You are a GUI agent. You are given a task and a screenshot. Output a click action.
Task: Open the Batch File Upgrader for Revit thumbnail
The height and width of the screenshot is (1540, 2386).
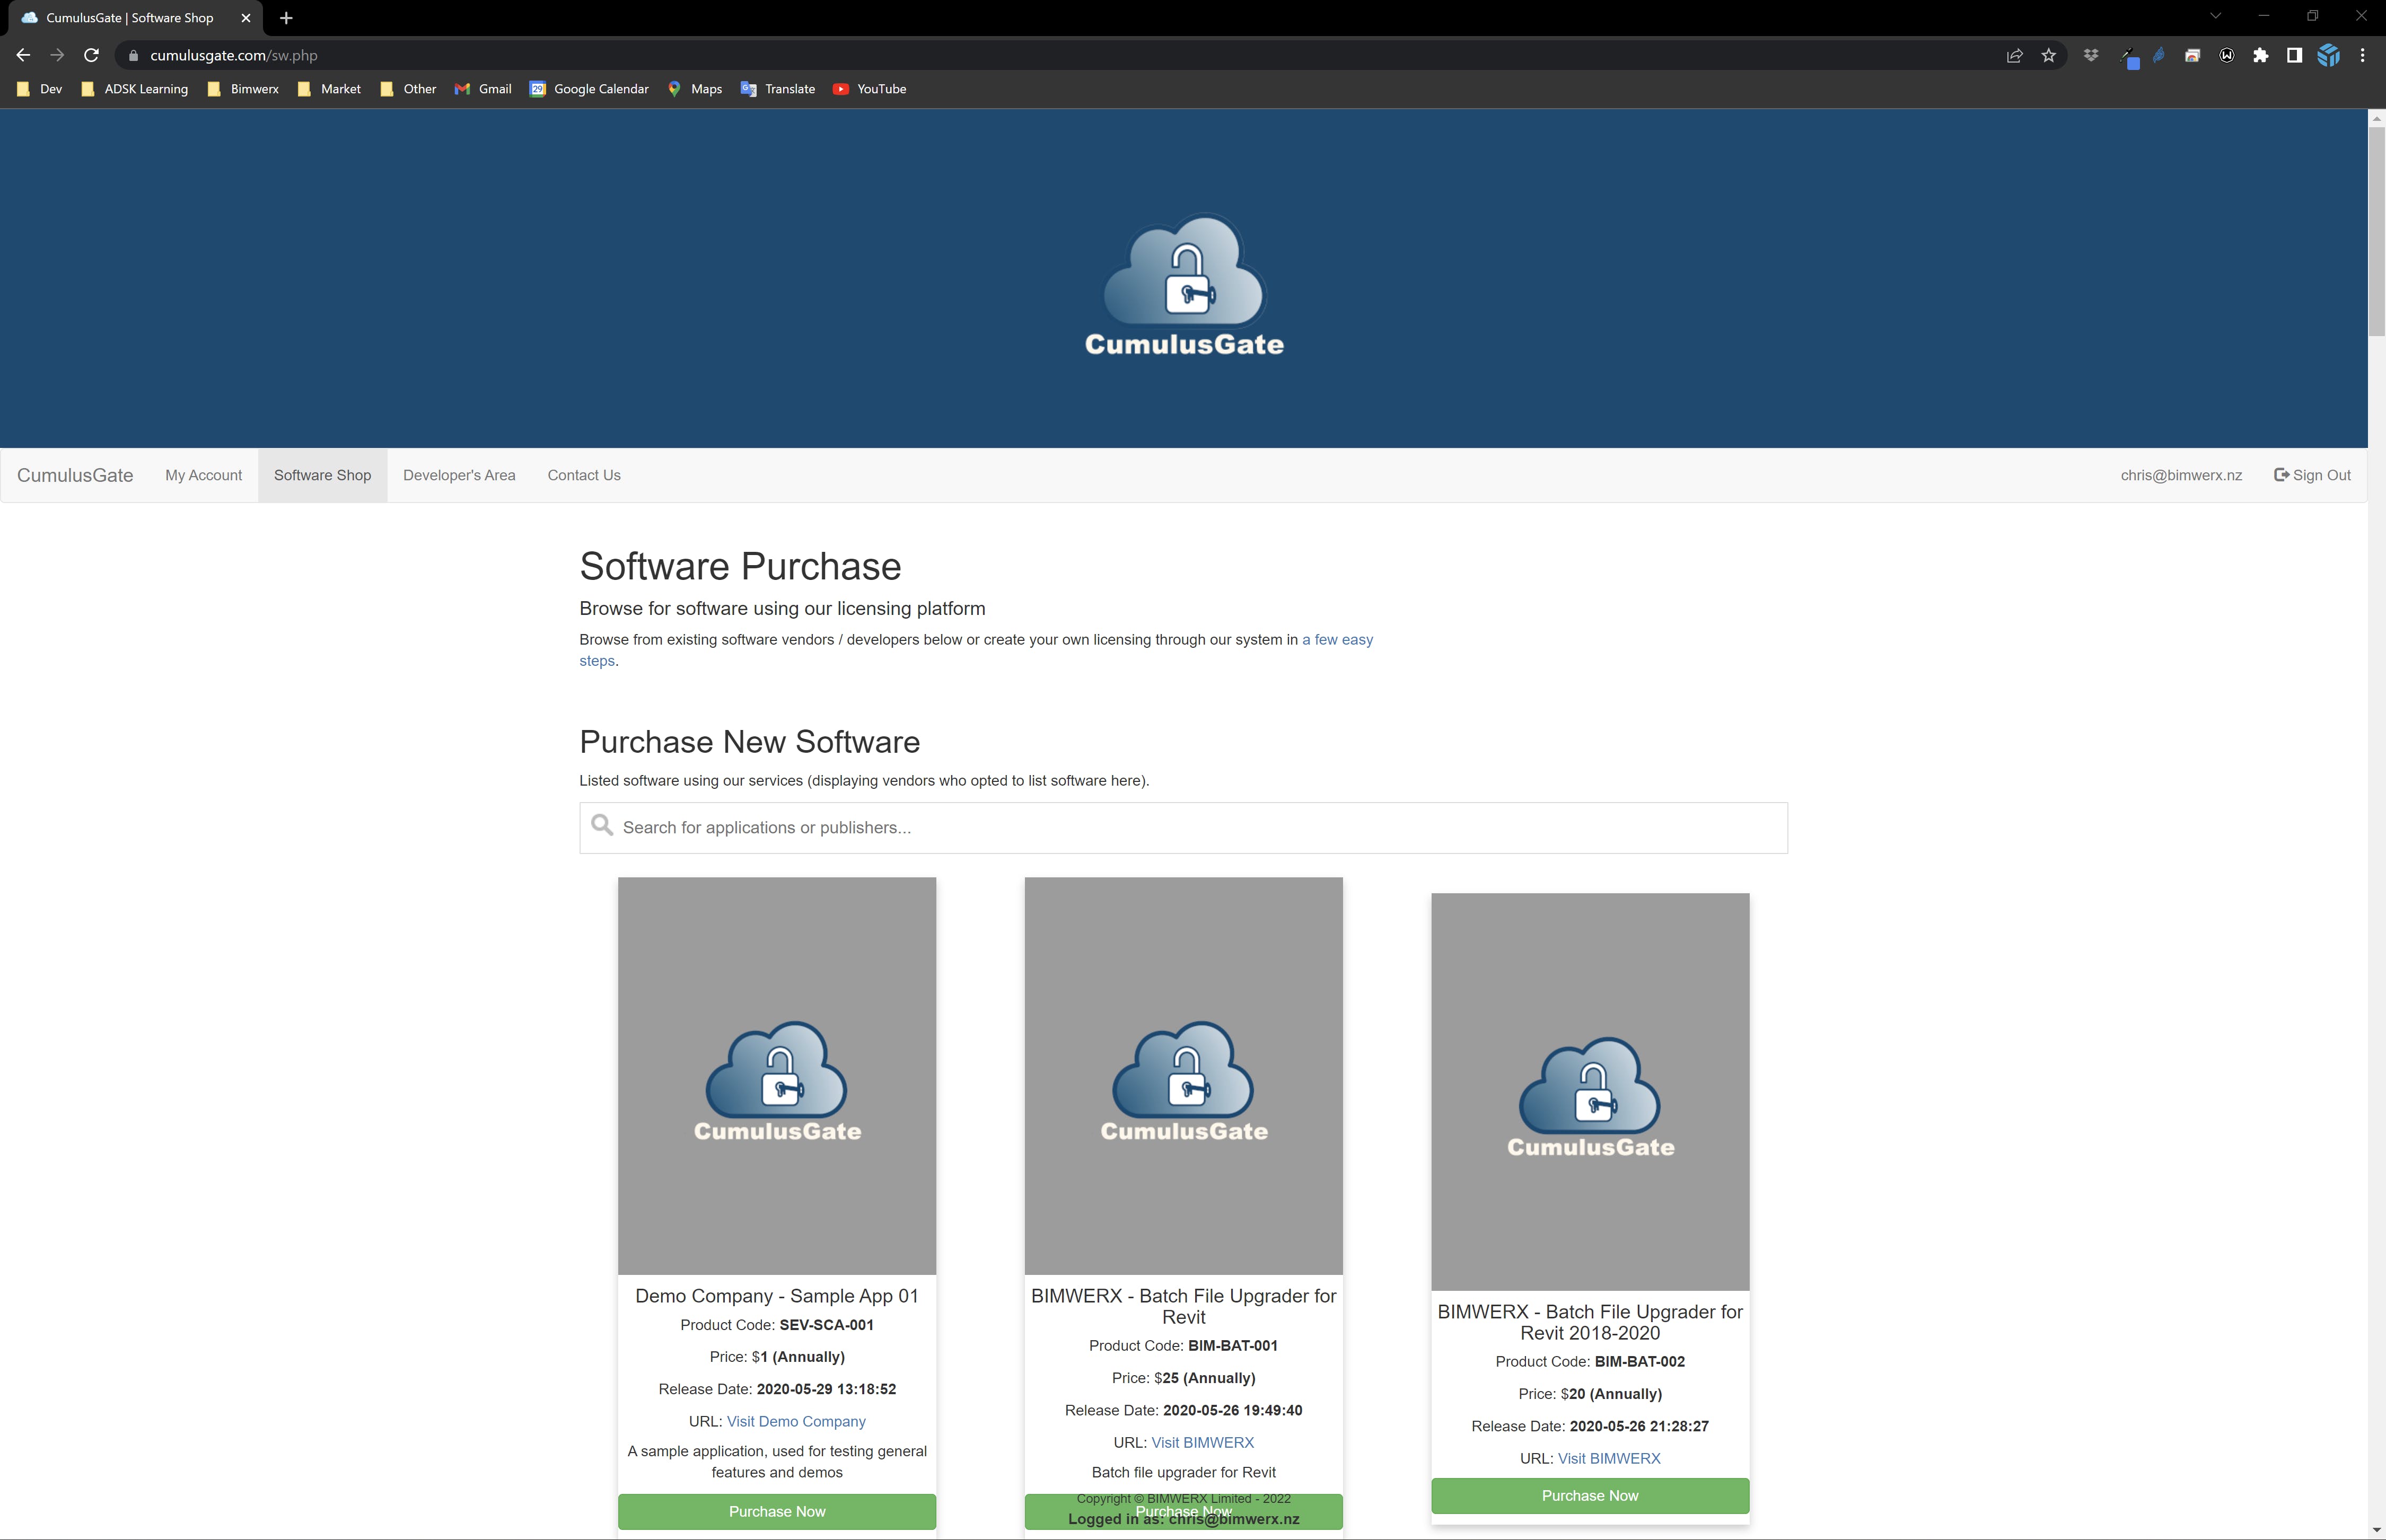pyautogui.click(x=1183, y=1076)
